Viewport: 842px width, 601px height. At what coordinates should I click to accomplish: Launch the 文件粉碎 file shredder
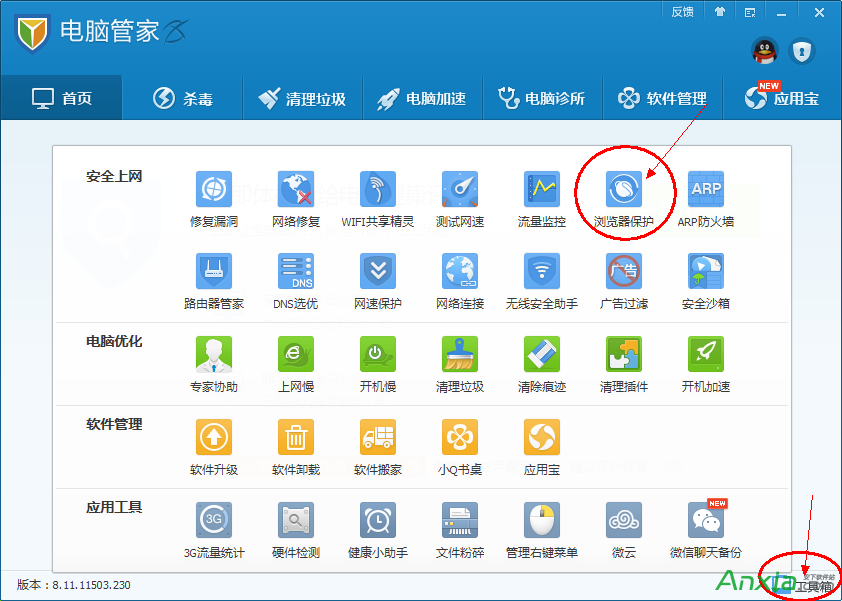[x=460, y=531]
